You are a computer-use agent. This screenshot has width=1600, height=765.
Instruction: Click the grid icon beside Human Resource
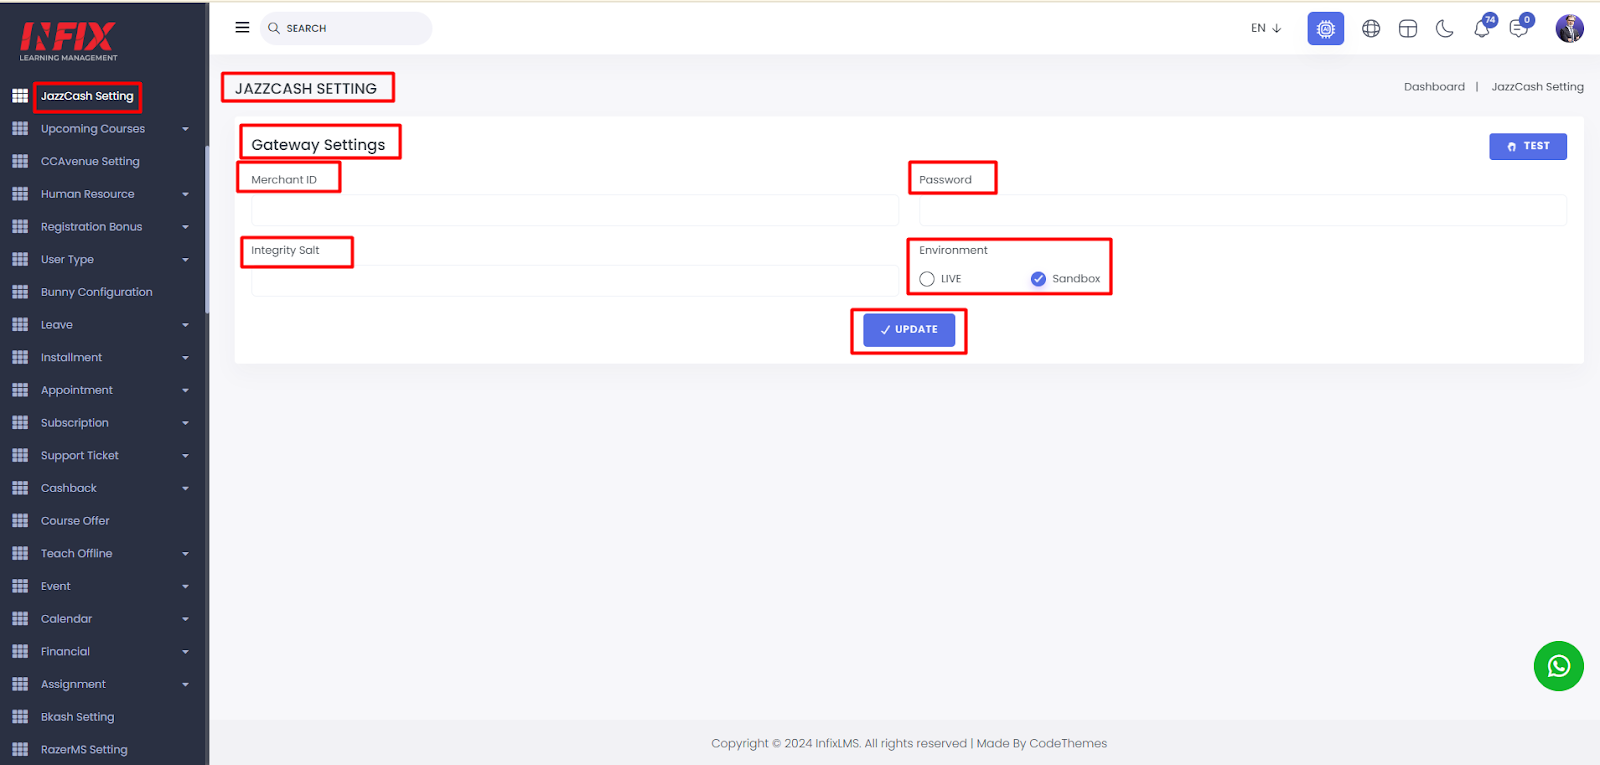(20, 194)
